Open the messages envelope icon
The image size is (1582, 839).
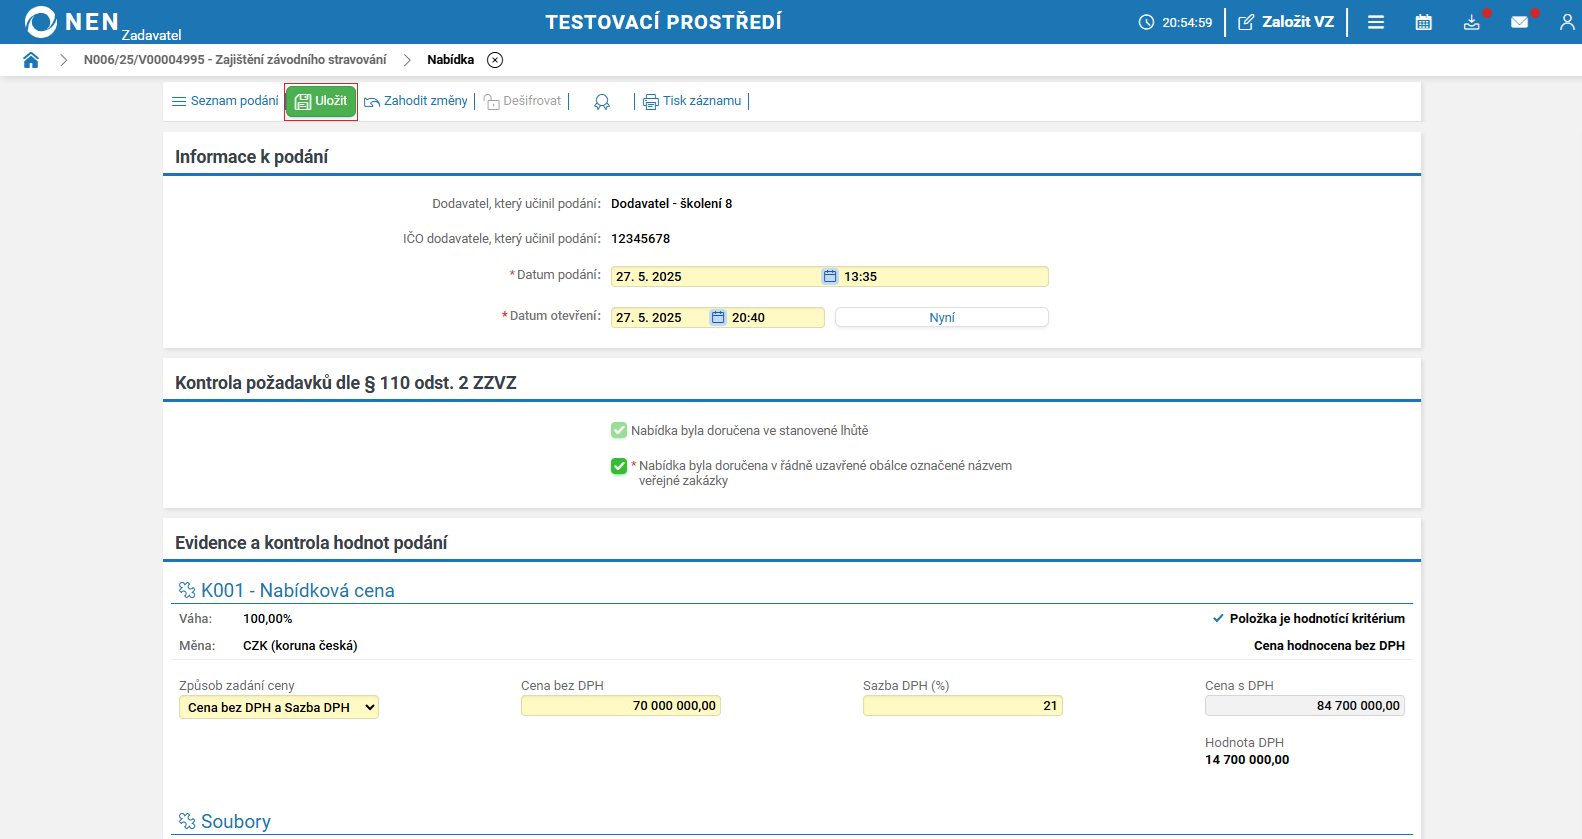click(x=1519, y=22)
